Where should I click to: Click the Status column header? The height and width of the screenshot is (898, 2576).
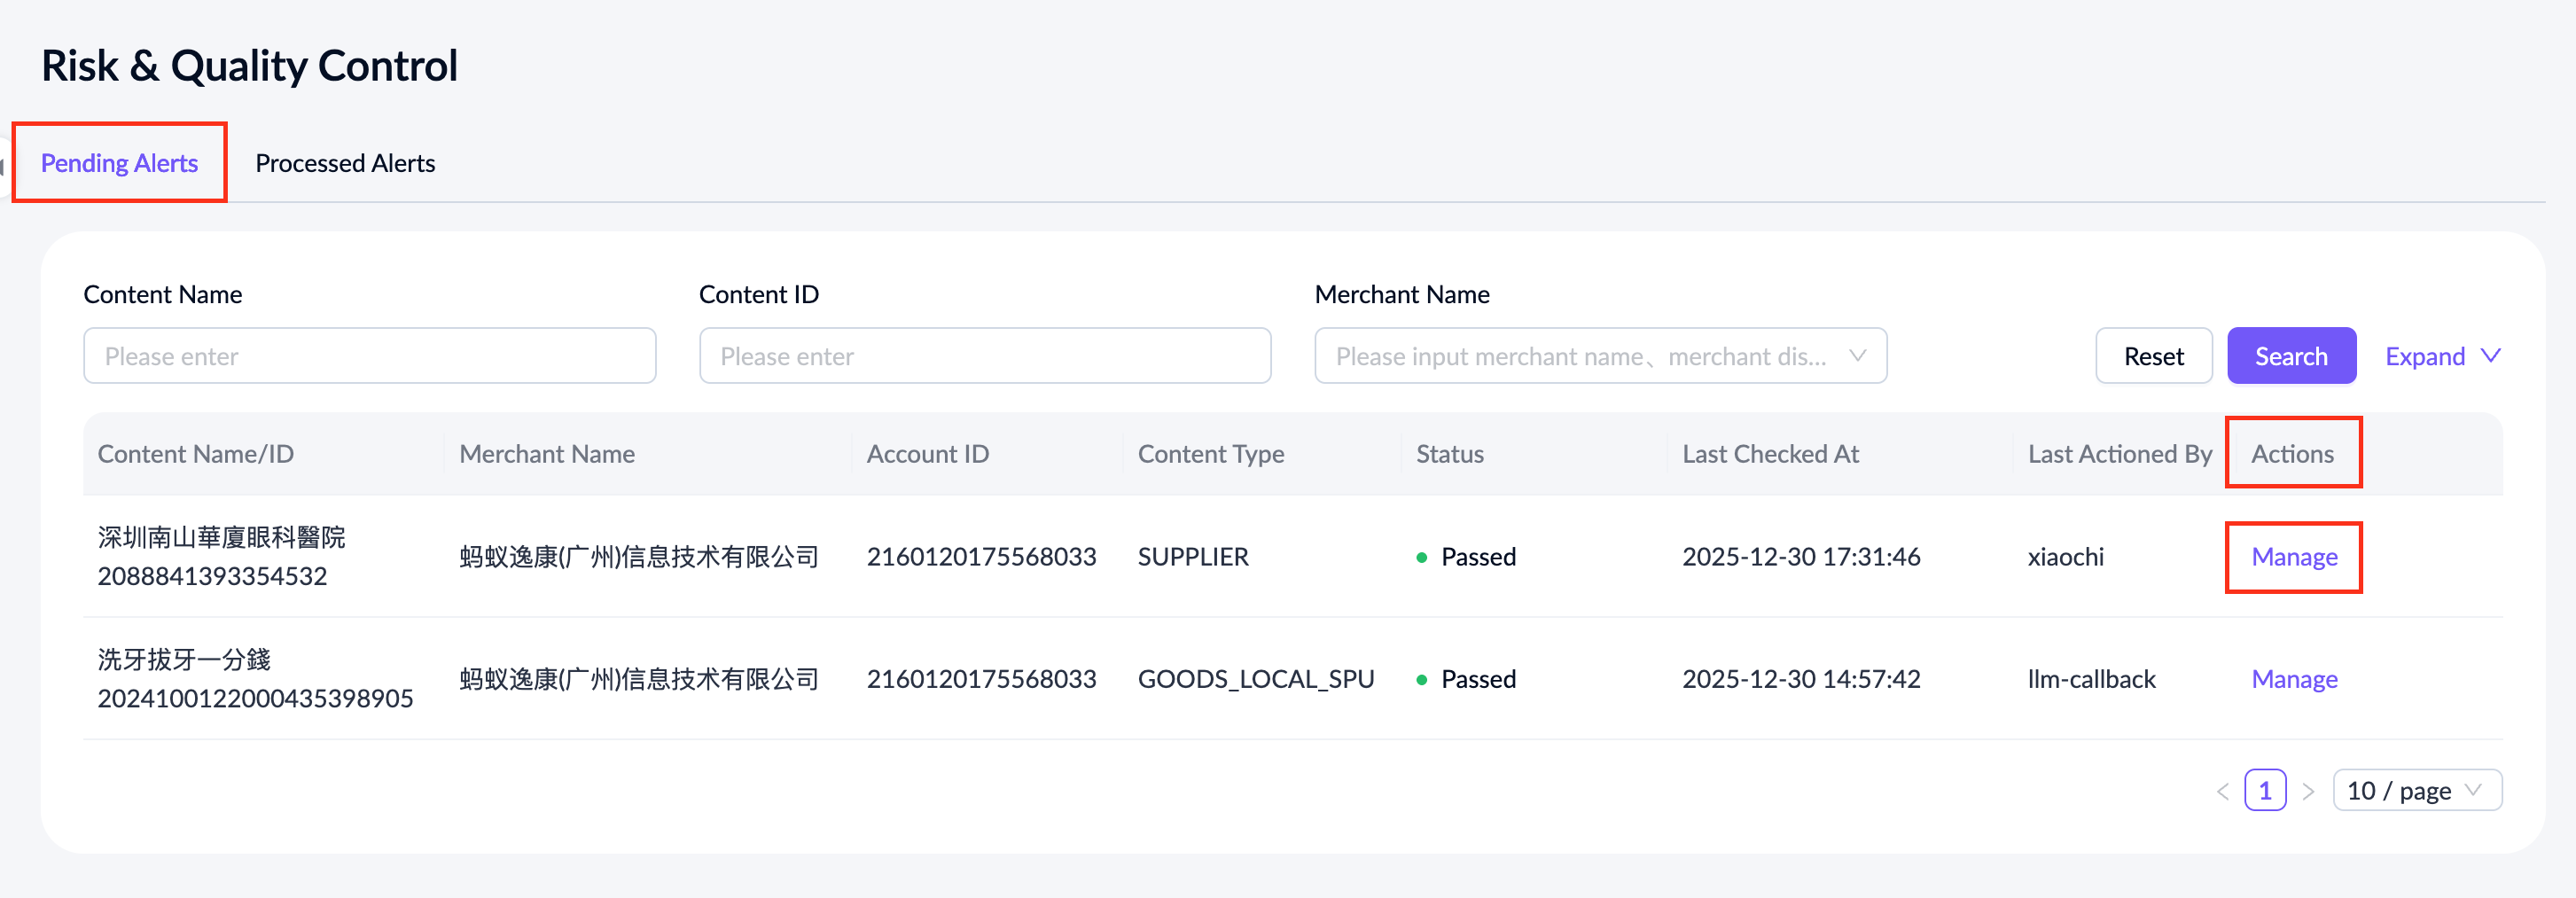coord(1449,454)
